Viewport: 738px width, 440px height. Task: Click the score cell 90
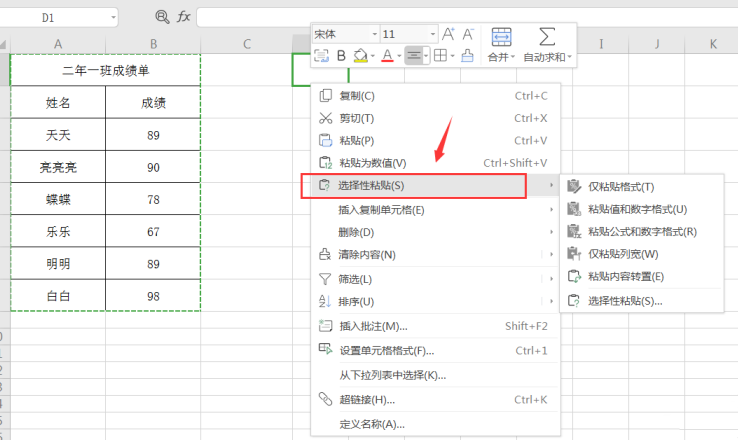pos(153,167)
